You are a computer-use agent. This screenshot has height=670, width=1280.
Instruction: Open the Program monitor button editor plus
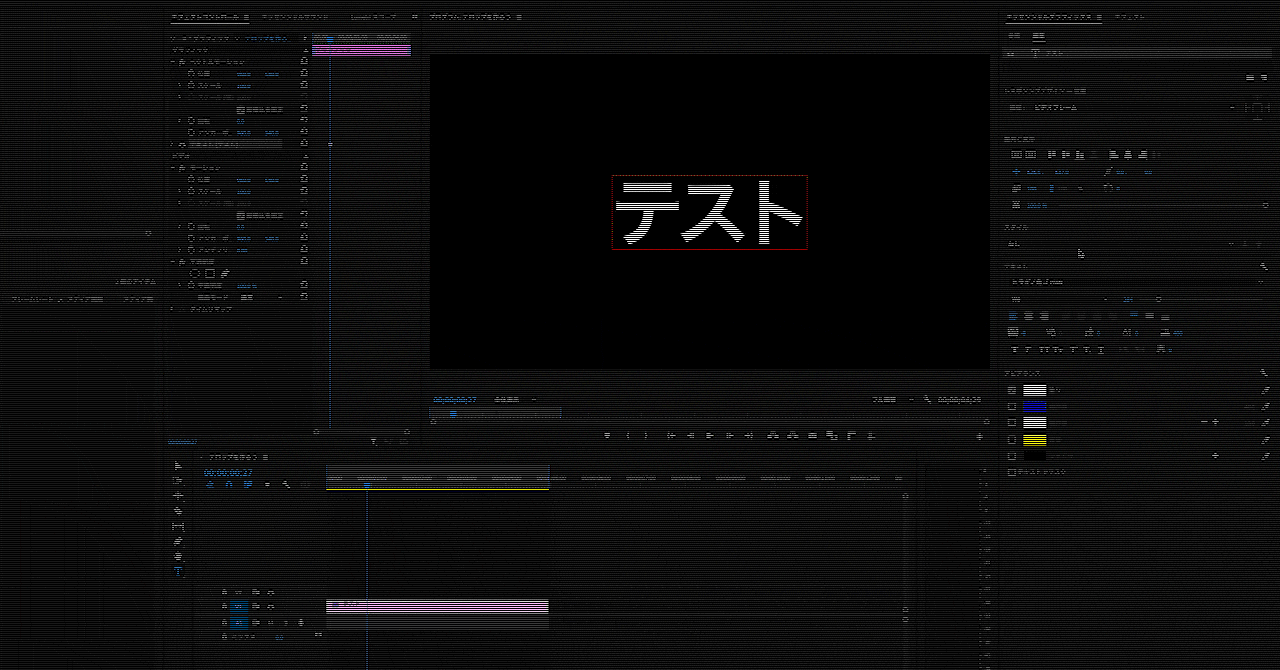click(x=979, y=436)
